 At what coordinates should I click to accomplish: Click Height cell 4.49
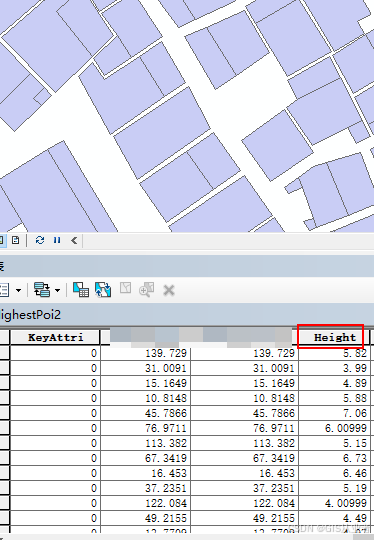pos(334,518)
